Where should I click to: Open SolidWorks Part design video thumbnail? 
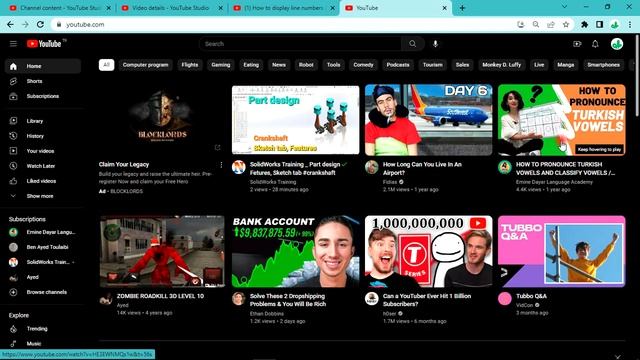click(x=296, y=120)
